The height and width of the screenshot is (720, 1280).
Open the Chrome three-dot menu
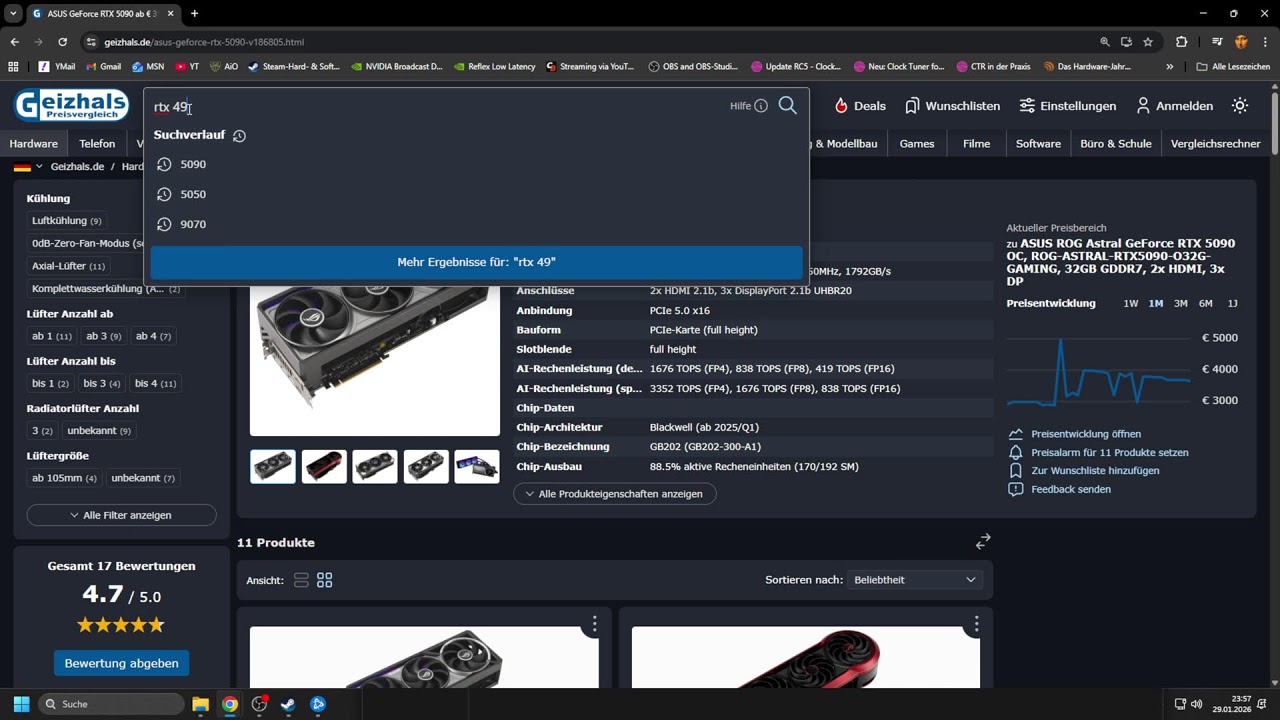coord(1266,42)
